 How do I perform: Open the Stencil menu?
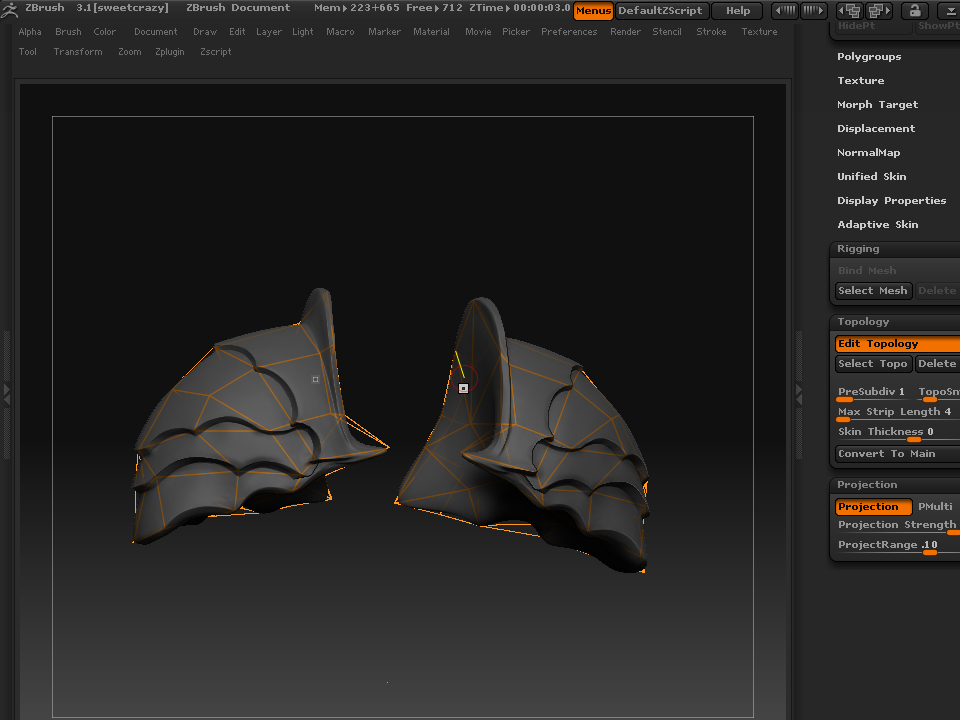click(667, 32)
